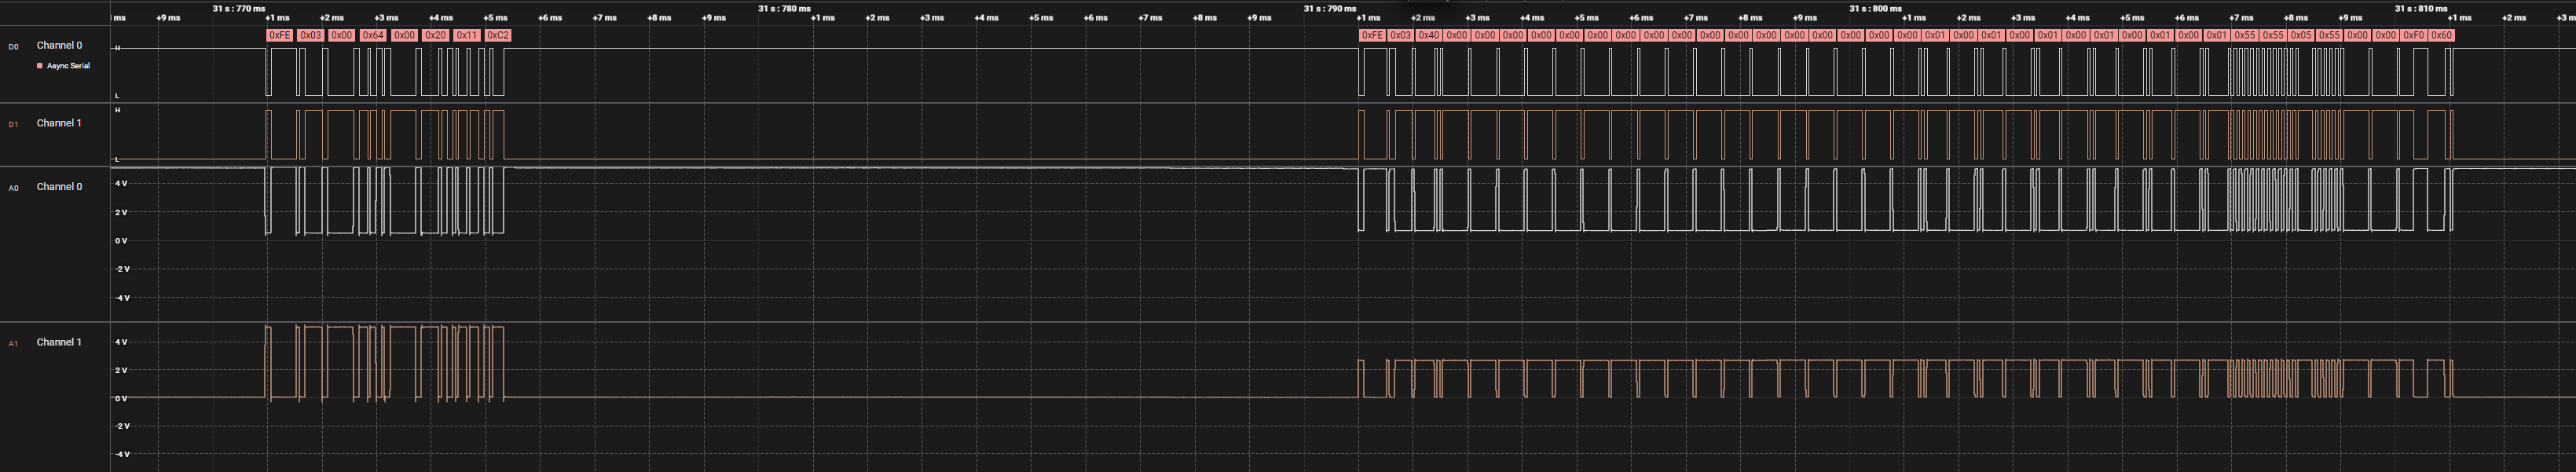The image size is (2576, 472).
Task: Click the 31 s : 780 ms timeline marker
Action: 784,8
